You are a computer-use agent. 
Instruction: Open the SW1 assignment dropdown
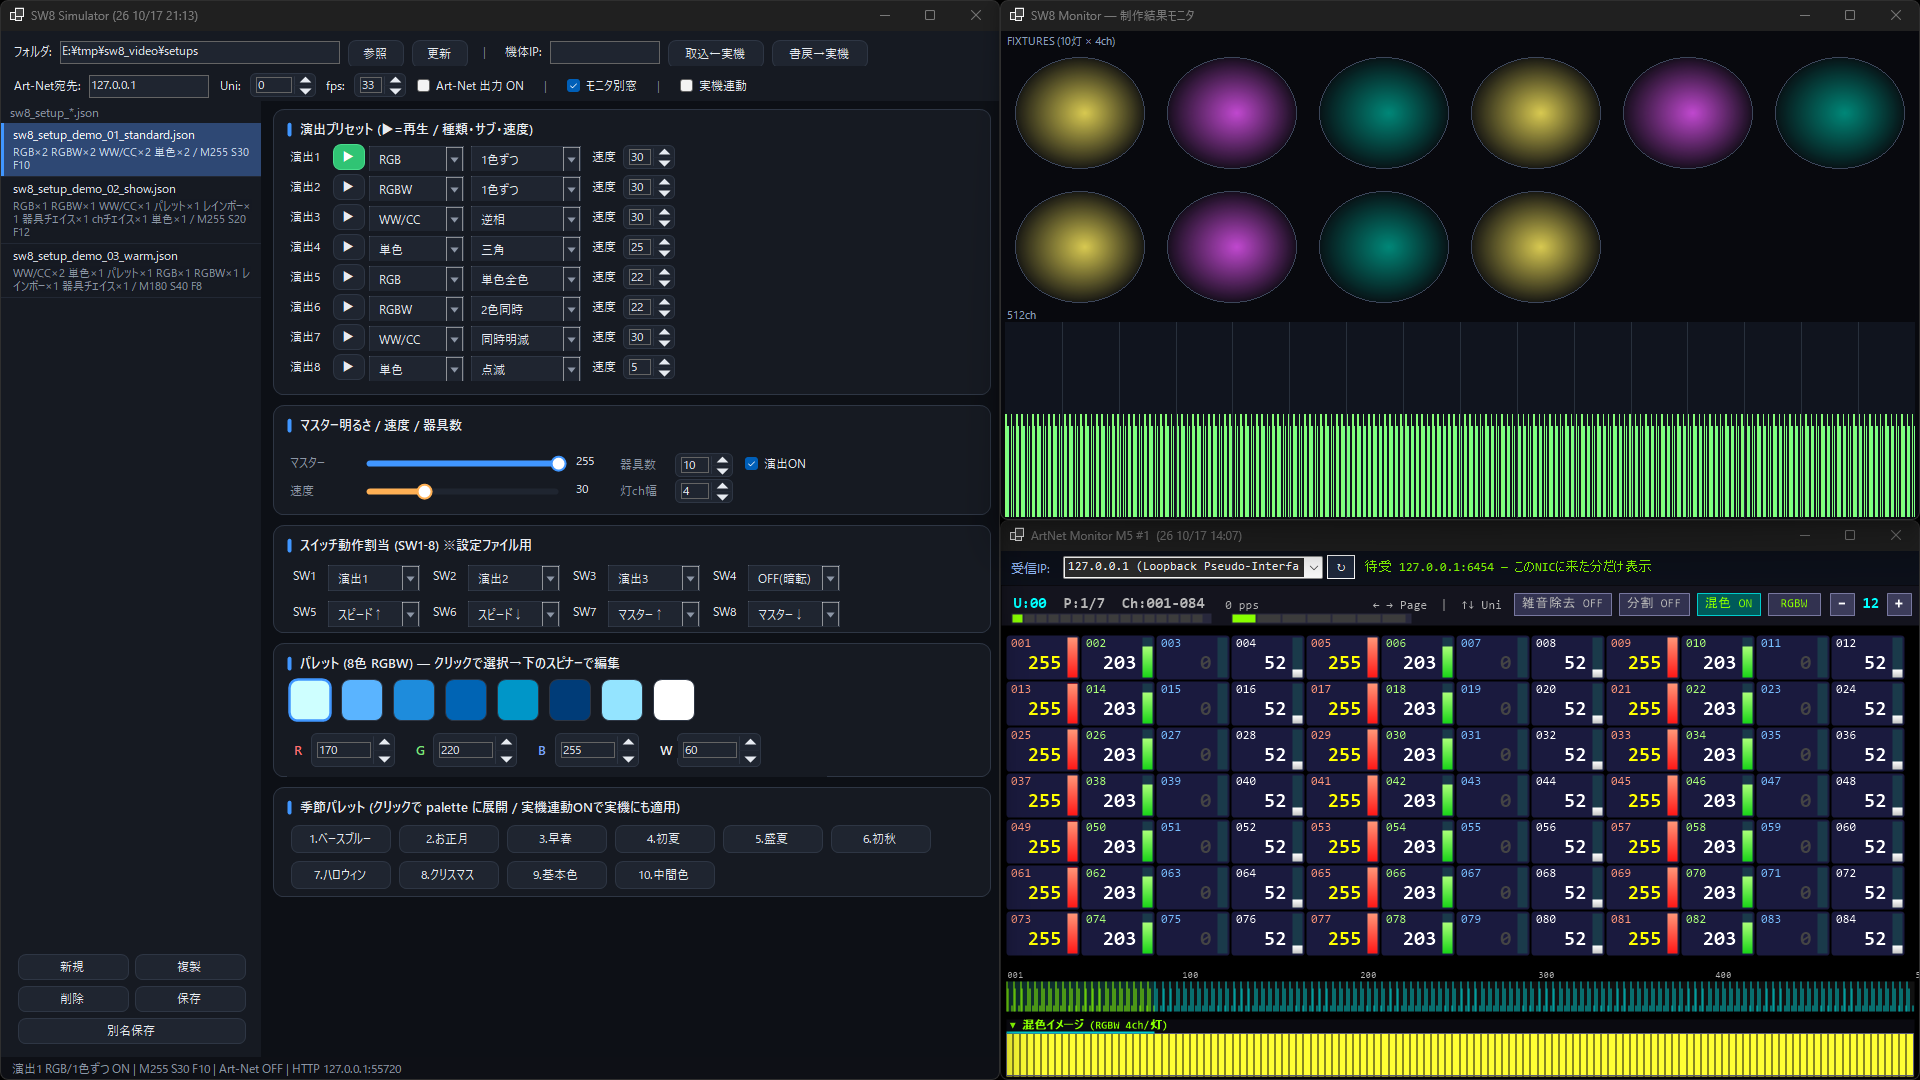tap(373, 578)
